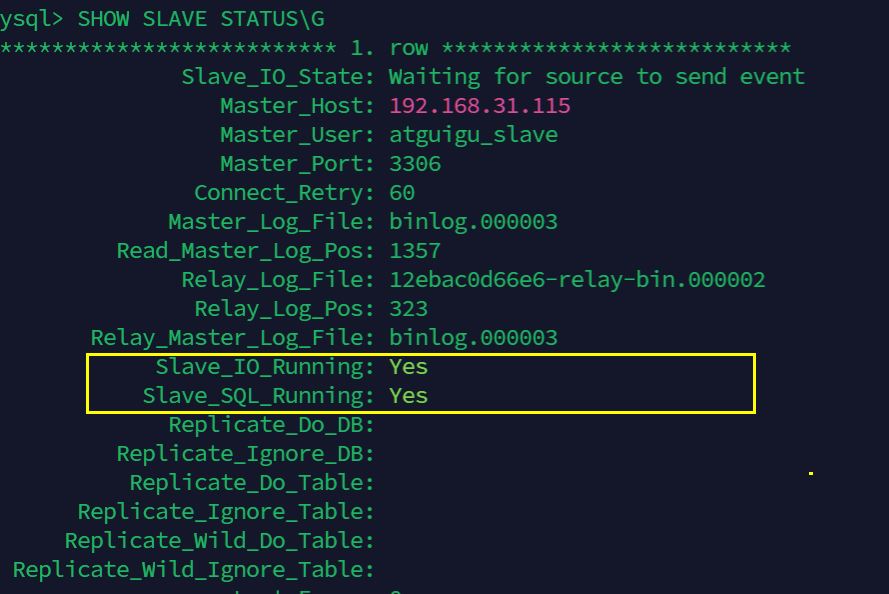This screenshot has height=594, width=889.
Task: Select 12ebac0d66e6-relay-bin.000002 value
Action: pos(577,279)
